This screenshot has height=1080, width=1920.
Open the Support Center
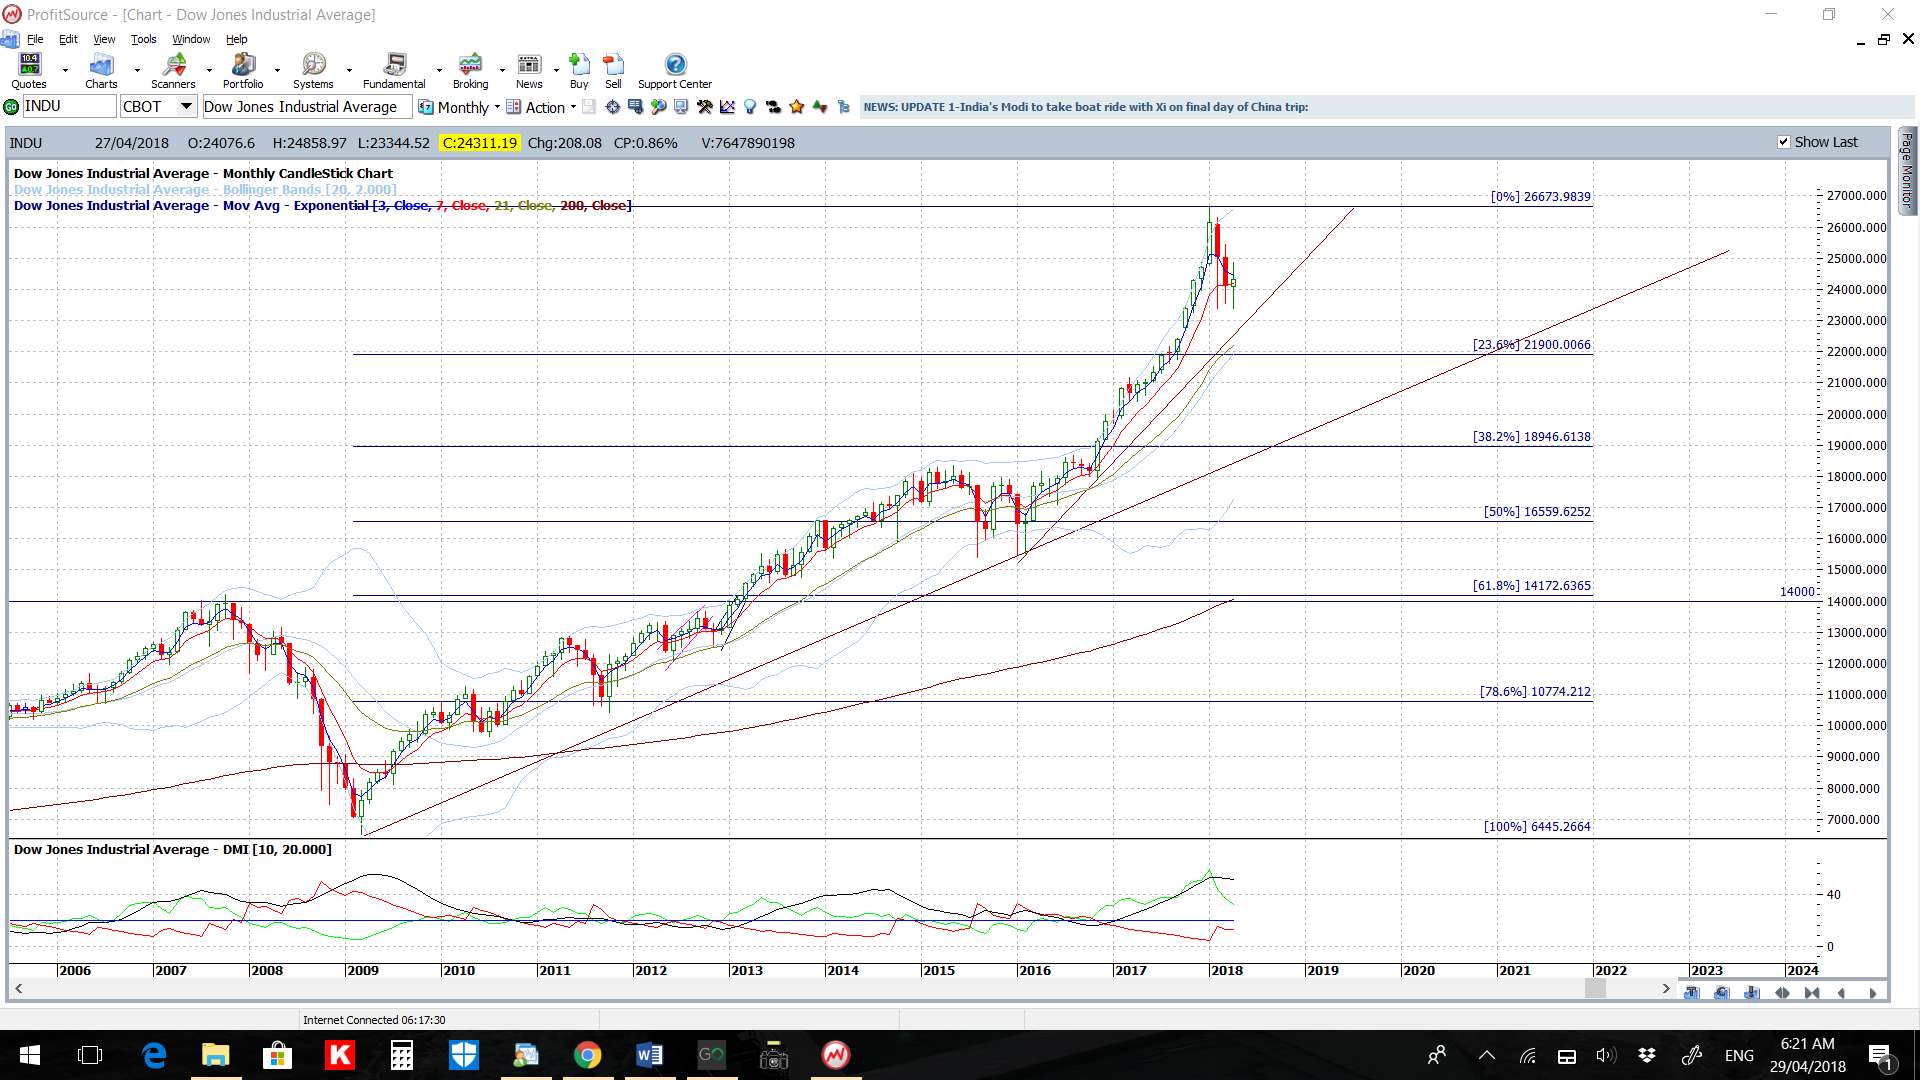click(x=675, y=71)
